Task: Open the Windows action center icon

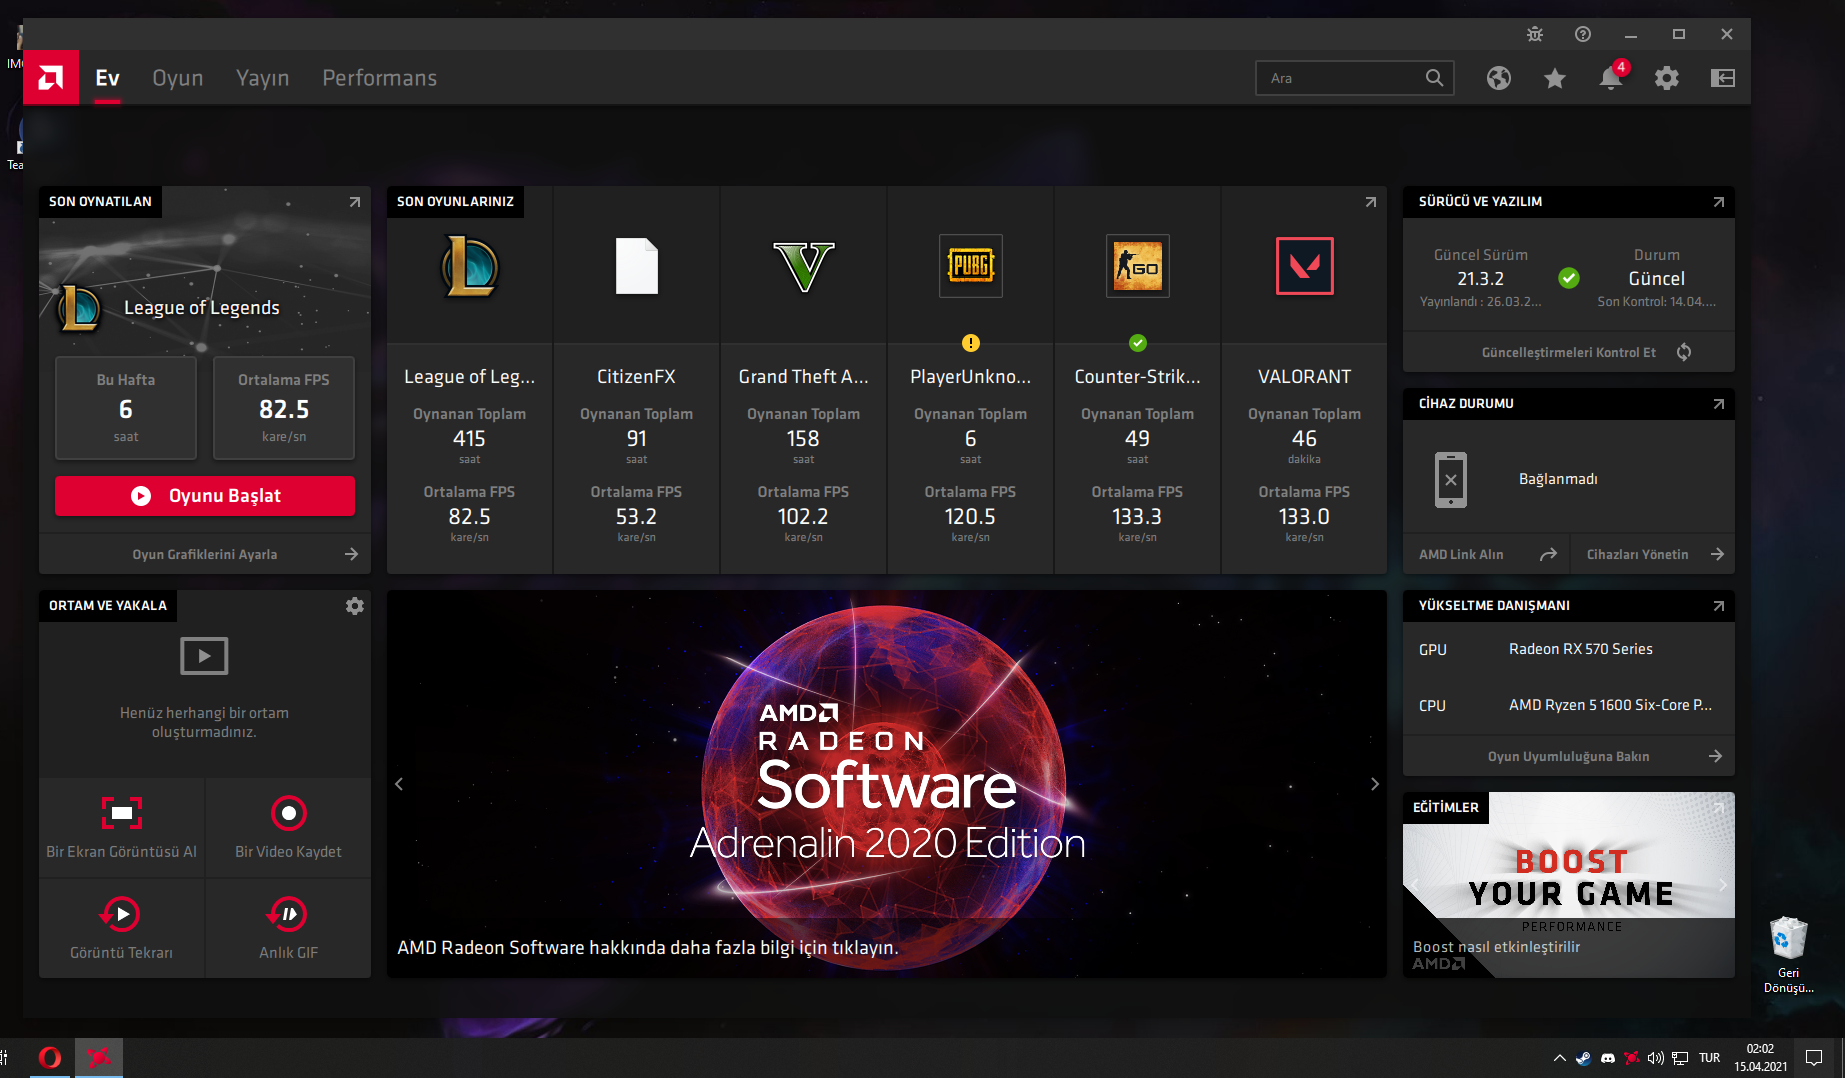Action: [x=1814, y=1058]
